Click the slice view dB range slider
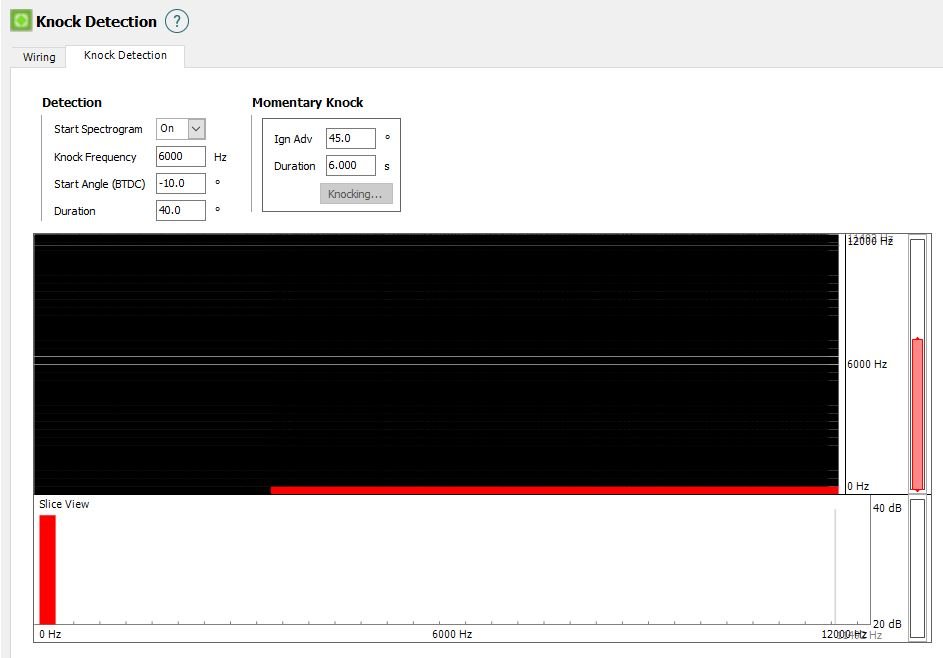This screenshot has height=658, width=943. point(917,568)
